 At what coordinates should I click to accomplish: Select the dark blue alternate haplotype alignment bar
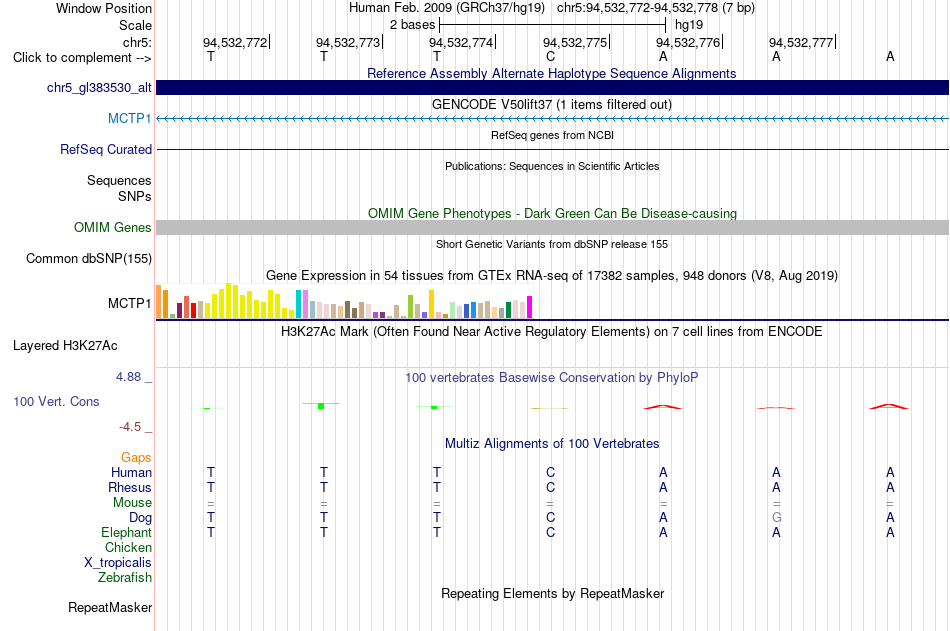click(x=552, y=87)
